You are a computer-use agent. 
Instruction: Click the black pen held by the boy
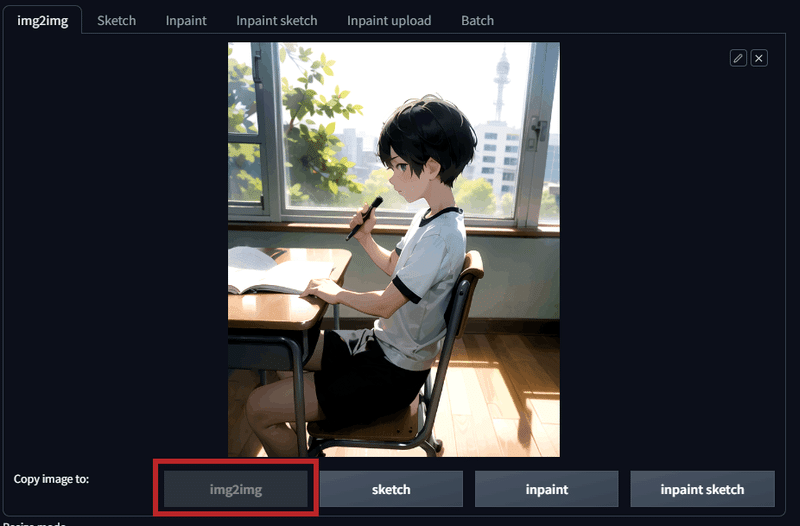point(364,218)
